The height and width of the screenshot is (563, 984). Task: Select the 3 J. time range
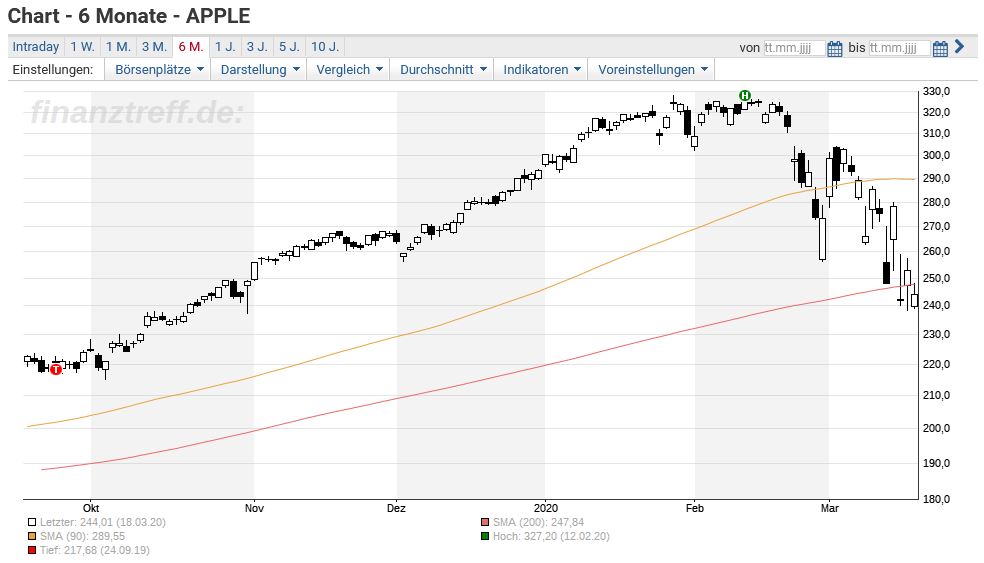coord(257,46)
